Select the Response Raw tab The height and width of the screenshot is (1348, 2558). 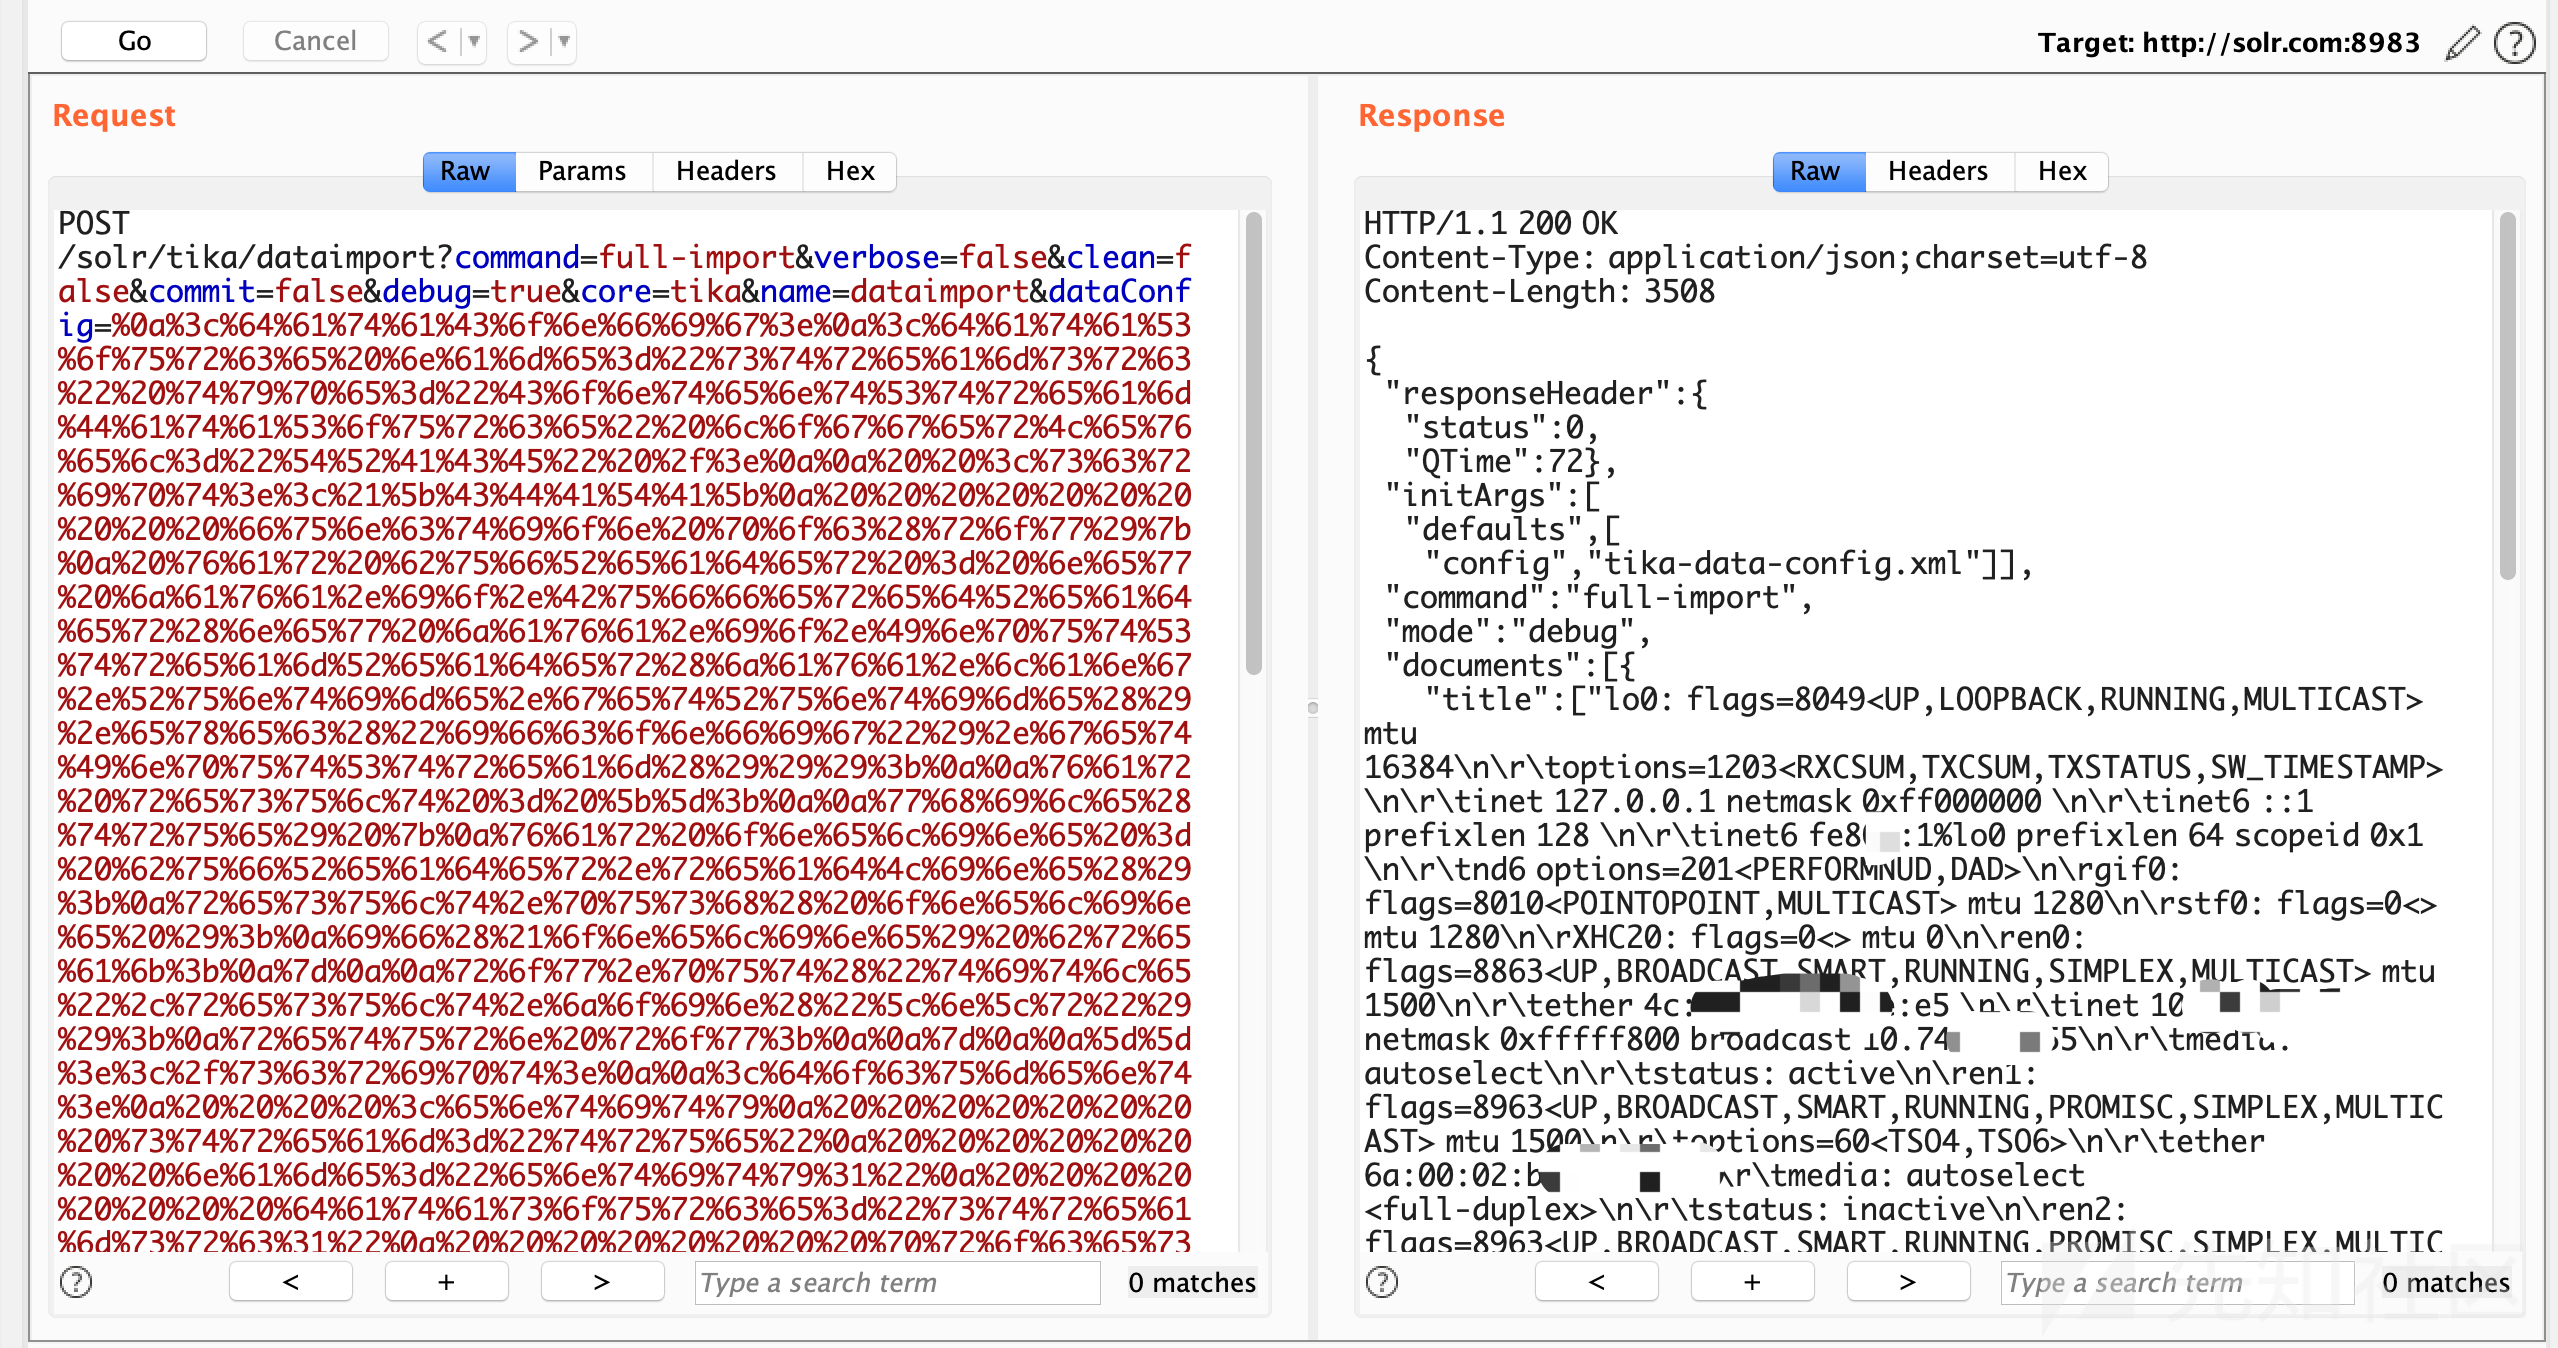tap(1818, 171)
